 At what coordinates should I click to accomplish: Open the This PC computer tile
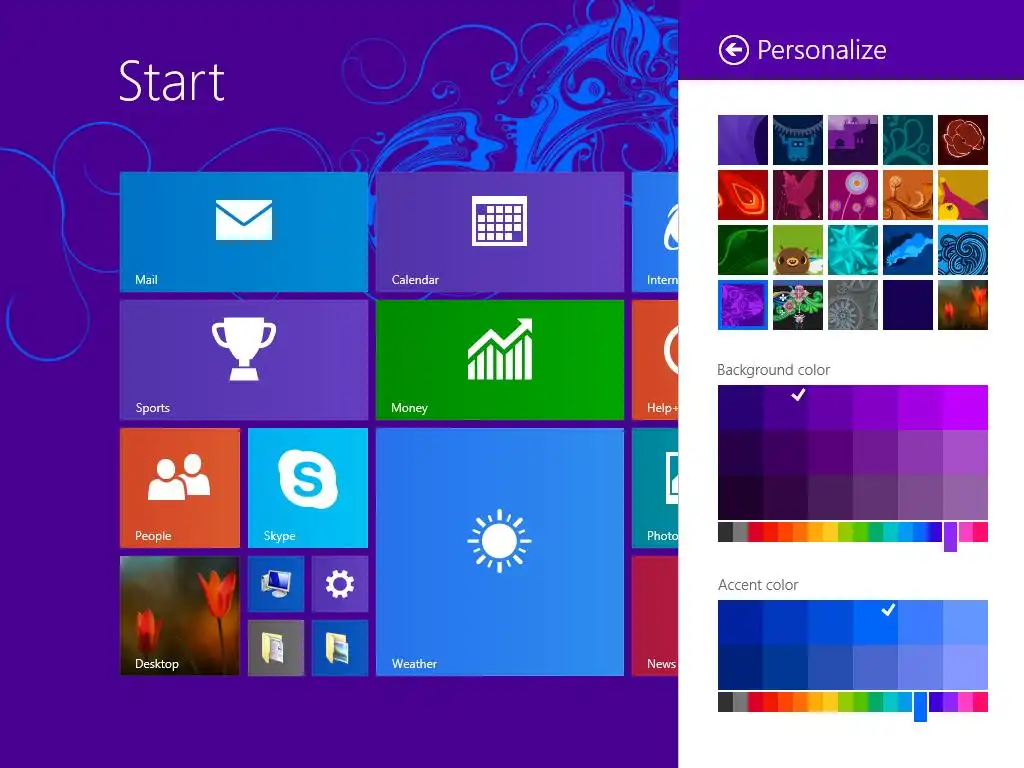coord(276,584)
